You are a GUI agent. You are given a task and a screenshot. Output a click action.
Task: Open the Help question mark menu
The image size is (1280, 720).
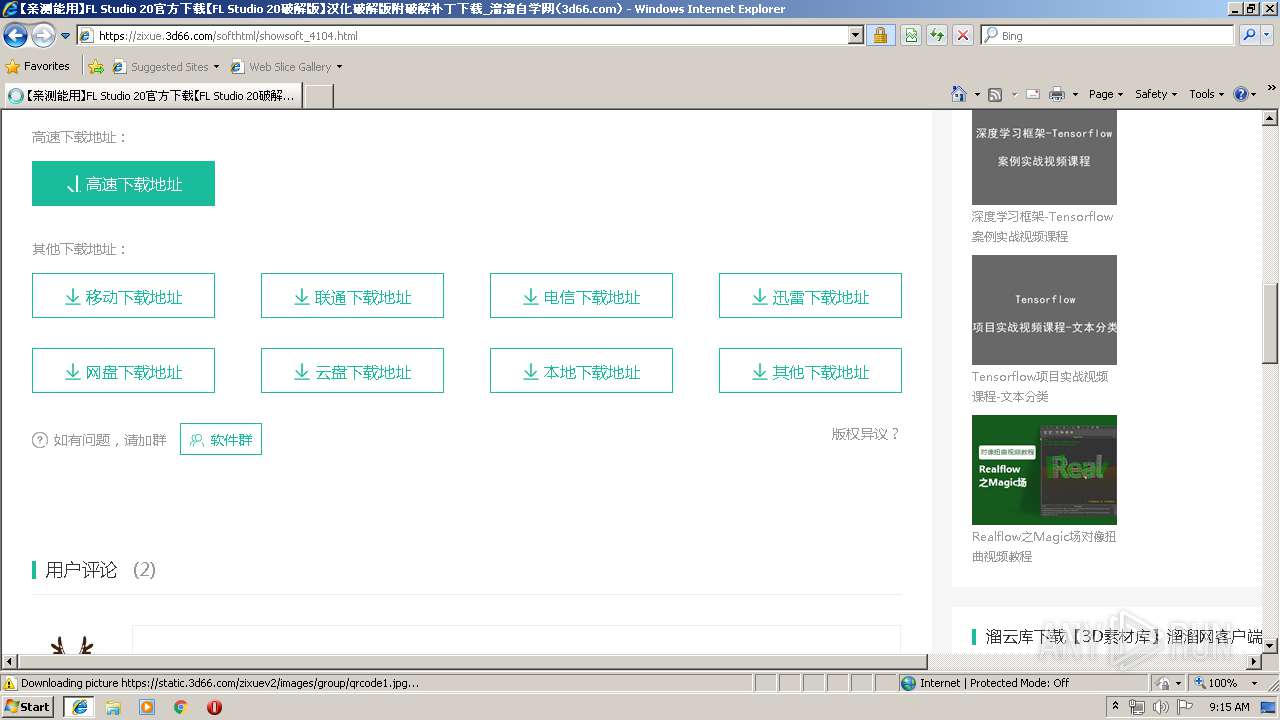(x=1245, y=94)
